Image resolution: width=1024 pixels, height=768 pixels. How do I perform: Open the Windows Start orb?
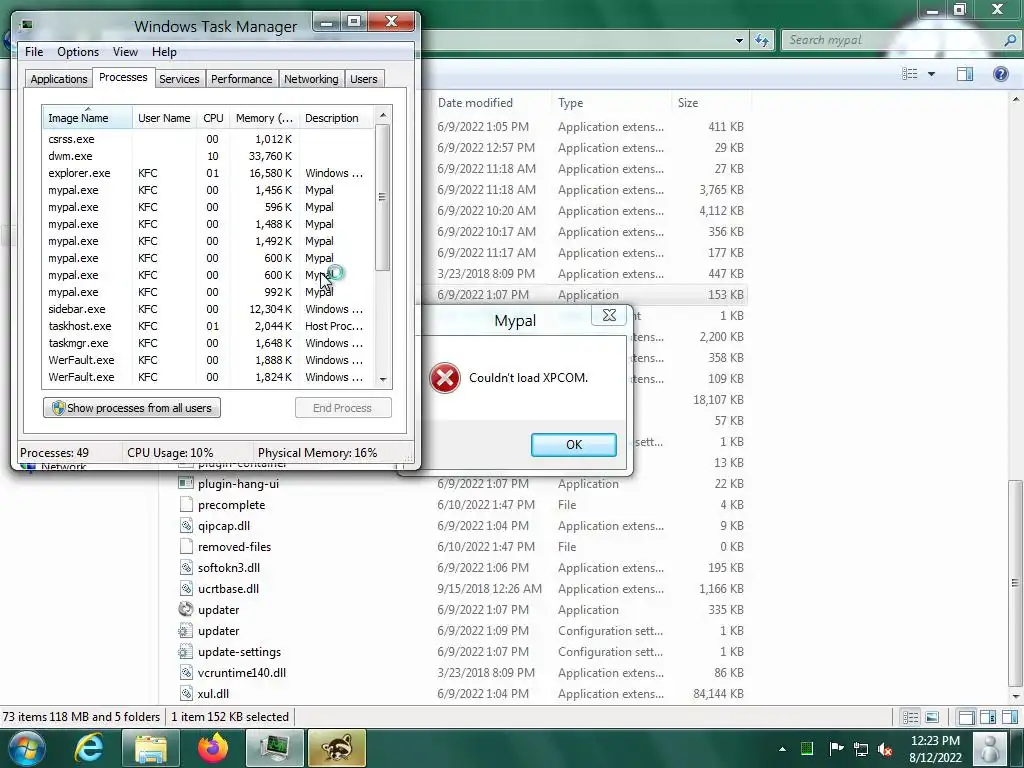point(27,748)
